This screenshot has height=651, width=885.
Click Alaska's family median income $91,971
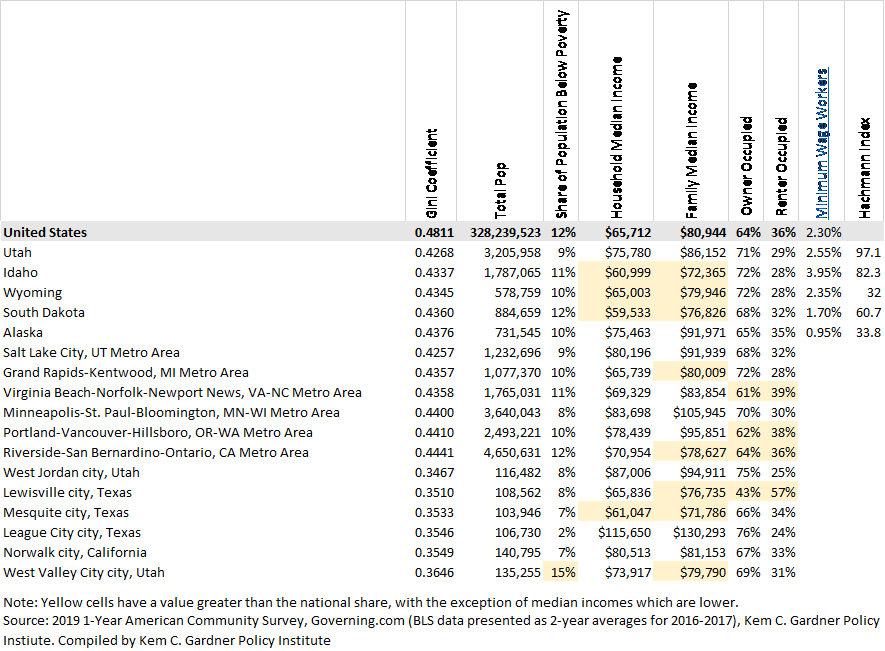703,333
